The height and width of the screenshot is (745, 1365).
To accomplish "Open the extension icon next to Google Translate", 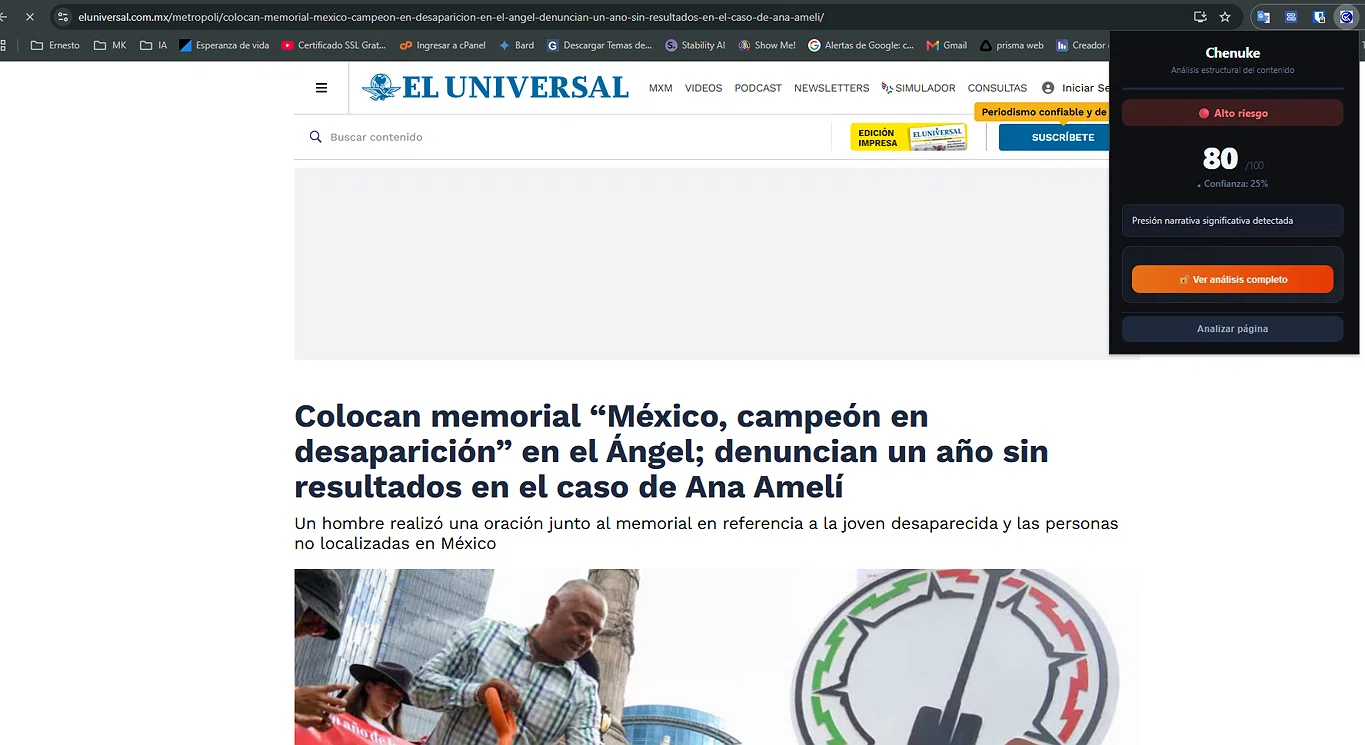I will point(1291,17).
